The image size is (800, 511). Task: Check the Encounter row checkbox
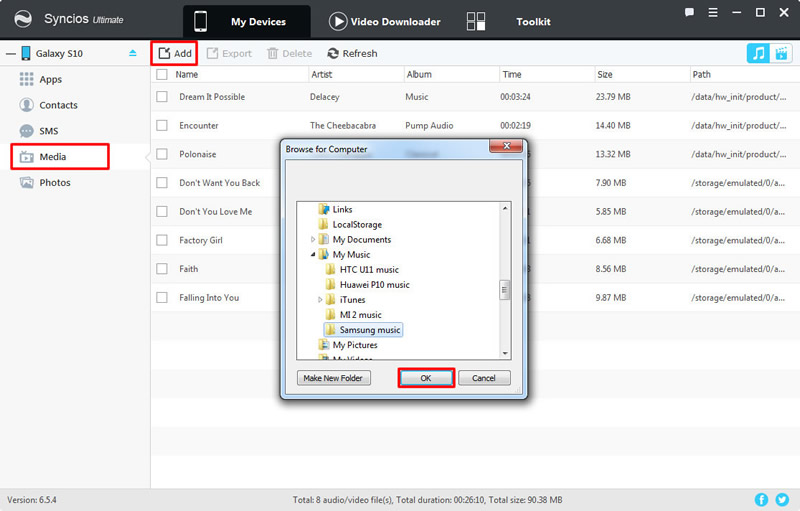point(162,125)
